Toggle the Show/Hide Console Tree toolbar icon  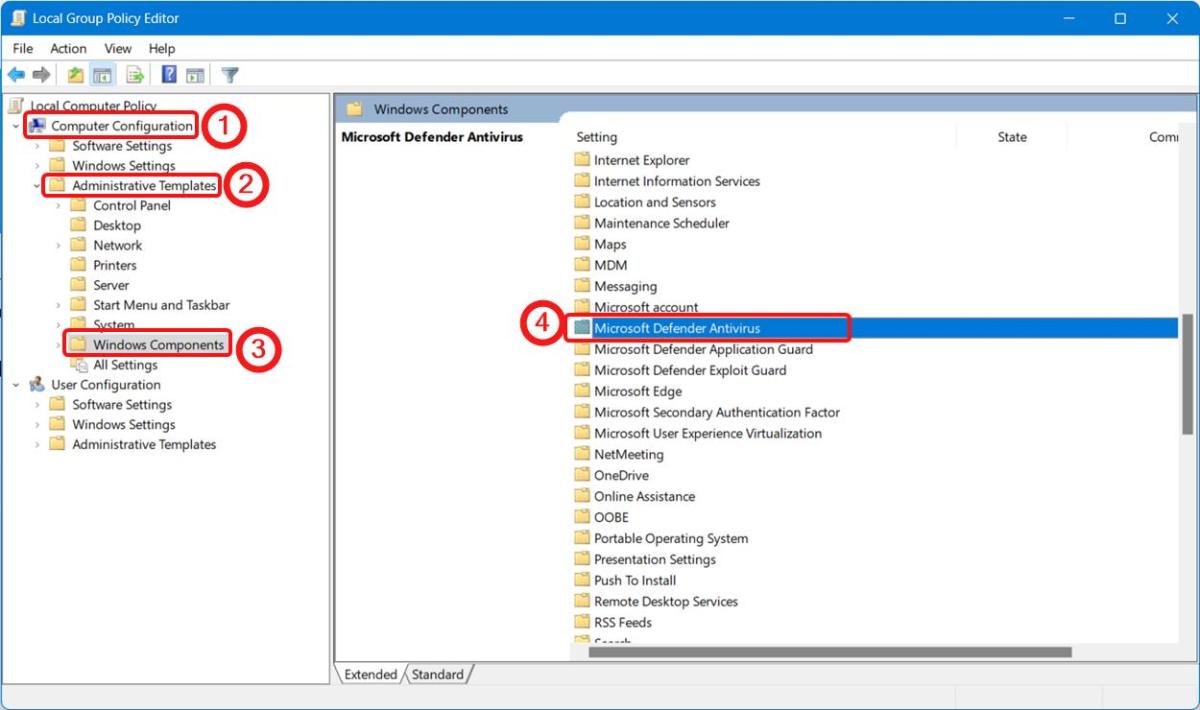101,73
